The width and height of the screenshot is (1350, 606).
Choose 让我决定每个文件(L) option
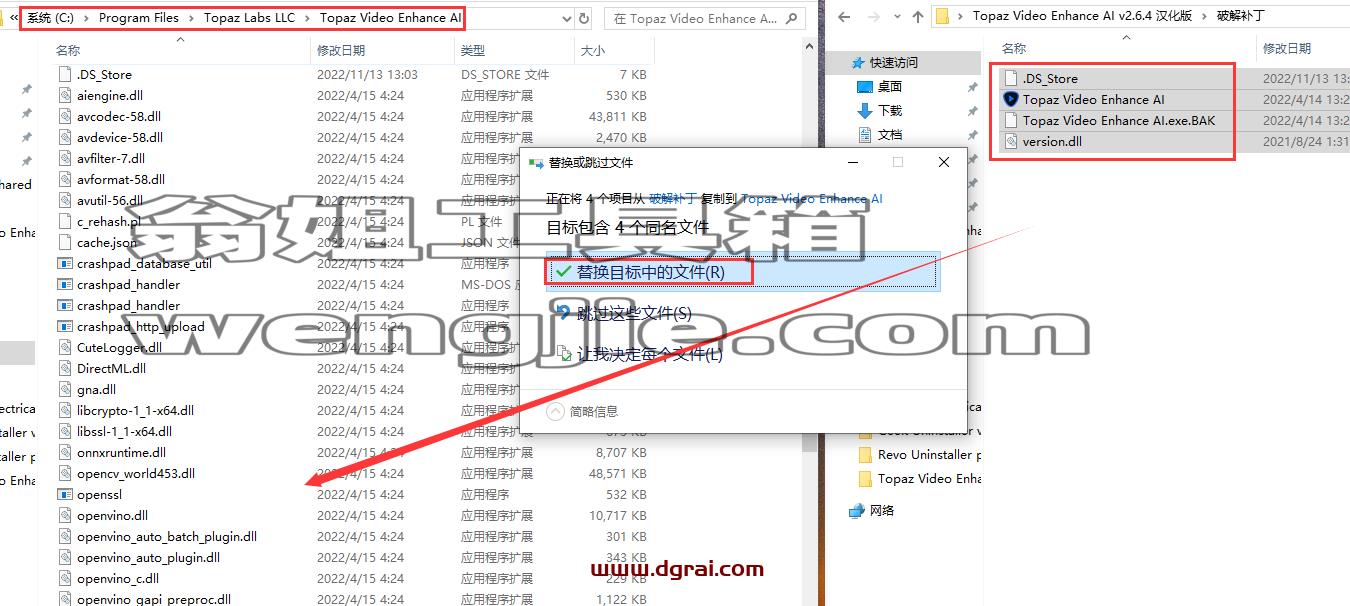point(640,354)
